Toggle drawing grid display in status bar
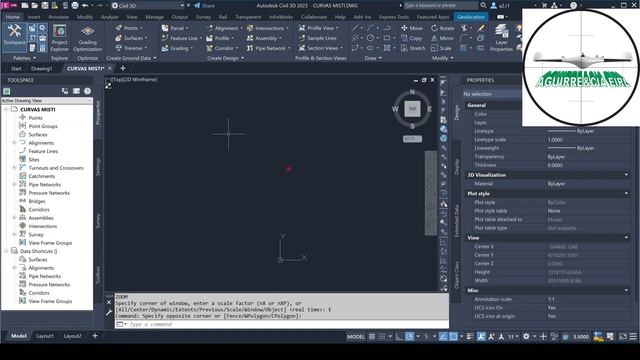 click(x=372, y=336)
